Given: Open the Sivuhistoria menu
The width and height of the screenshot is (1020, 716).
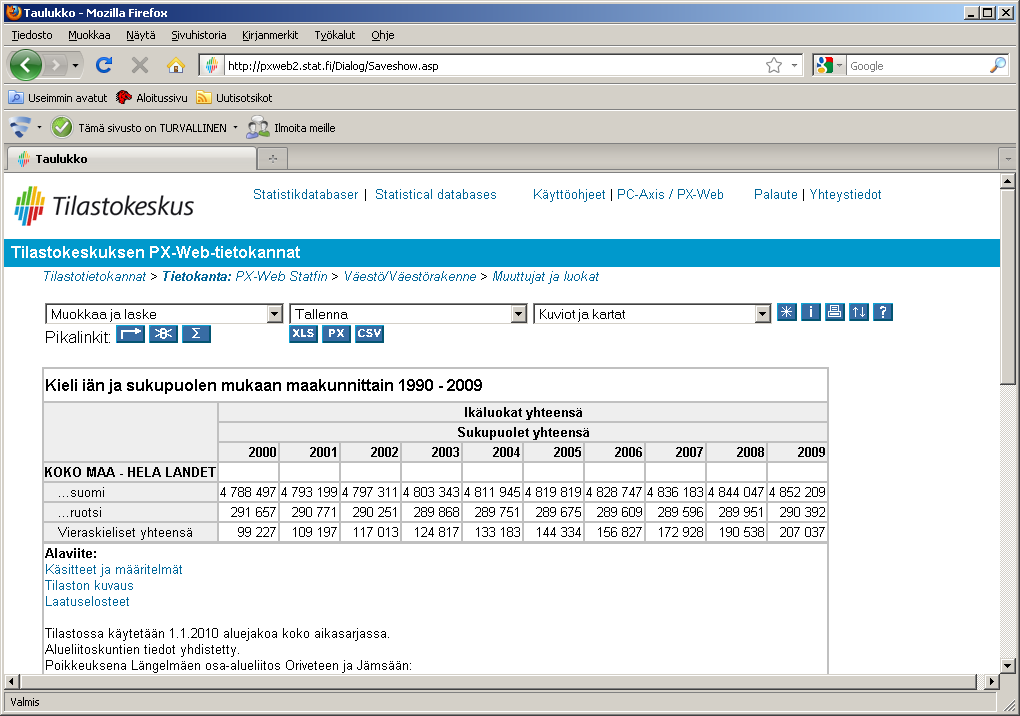Looking at the screenshot, I should click(199, 35).
